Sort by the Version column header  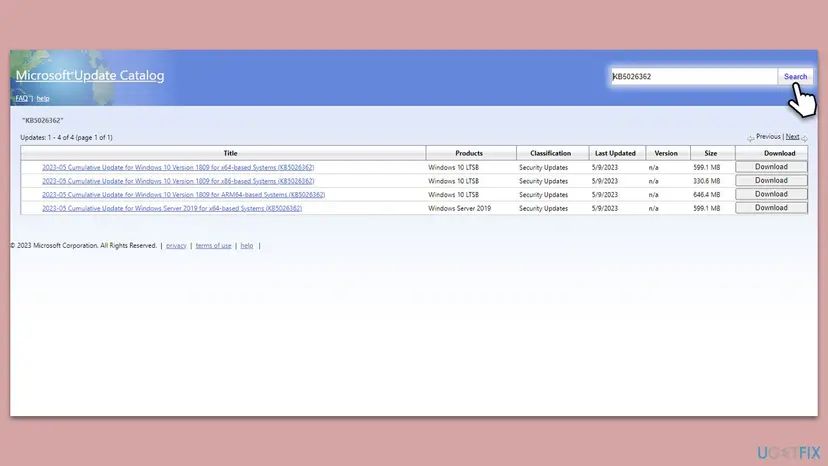[x=667, y=153]
